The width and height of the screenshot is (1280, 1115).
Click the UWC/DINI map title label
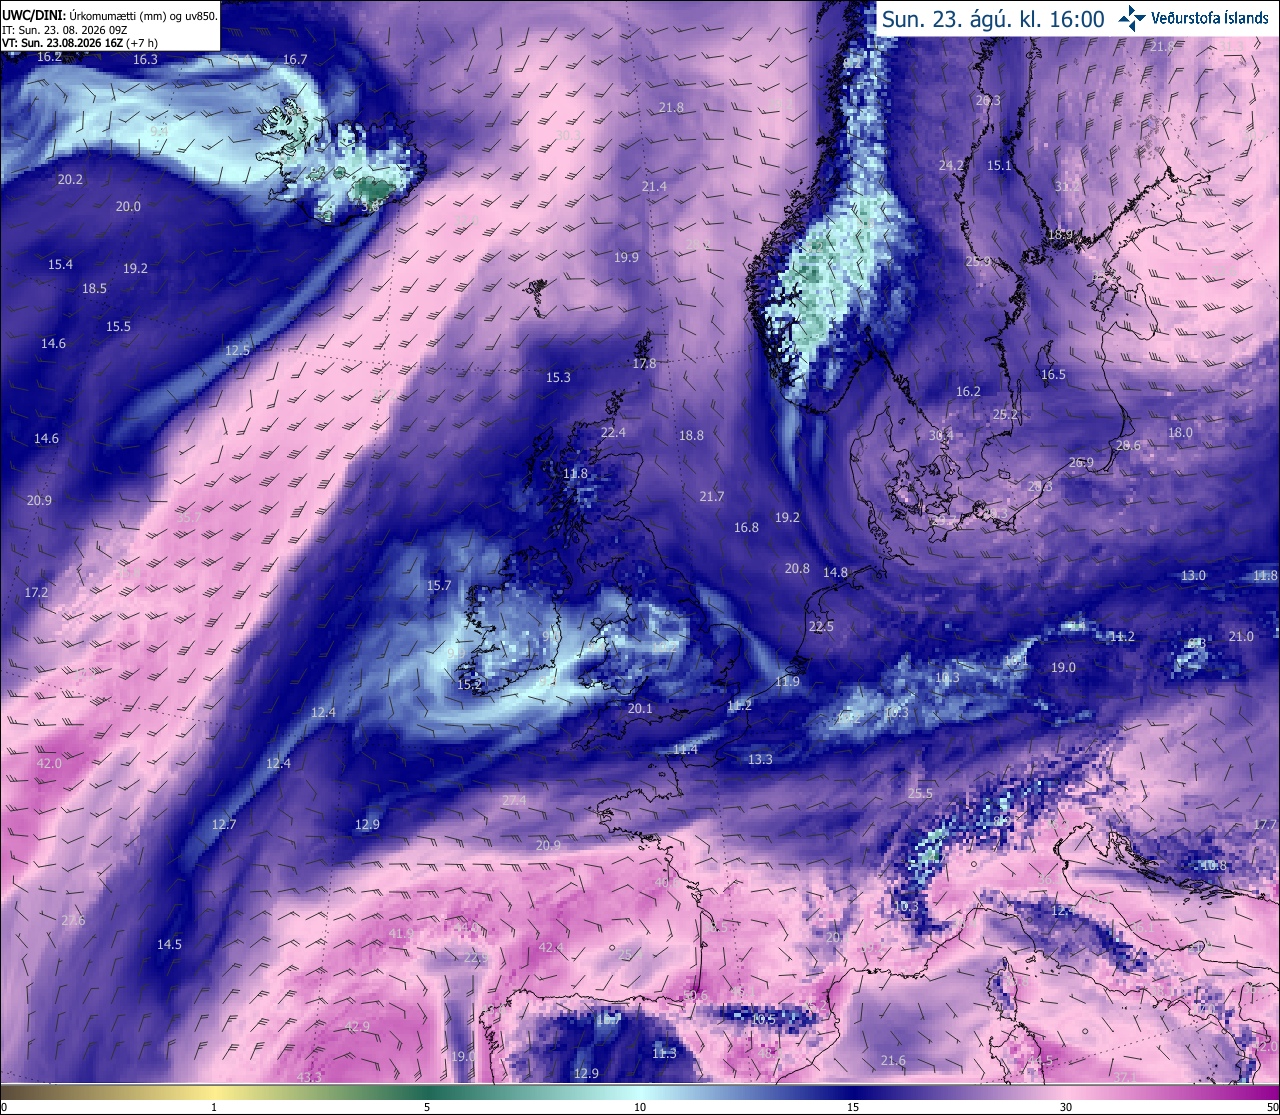click(x=33, y=15)
